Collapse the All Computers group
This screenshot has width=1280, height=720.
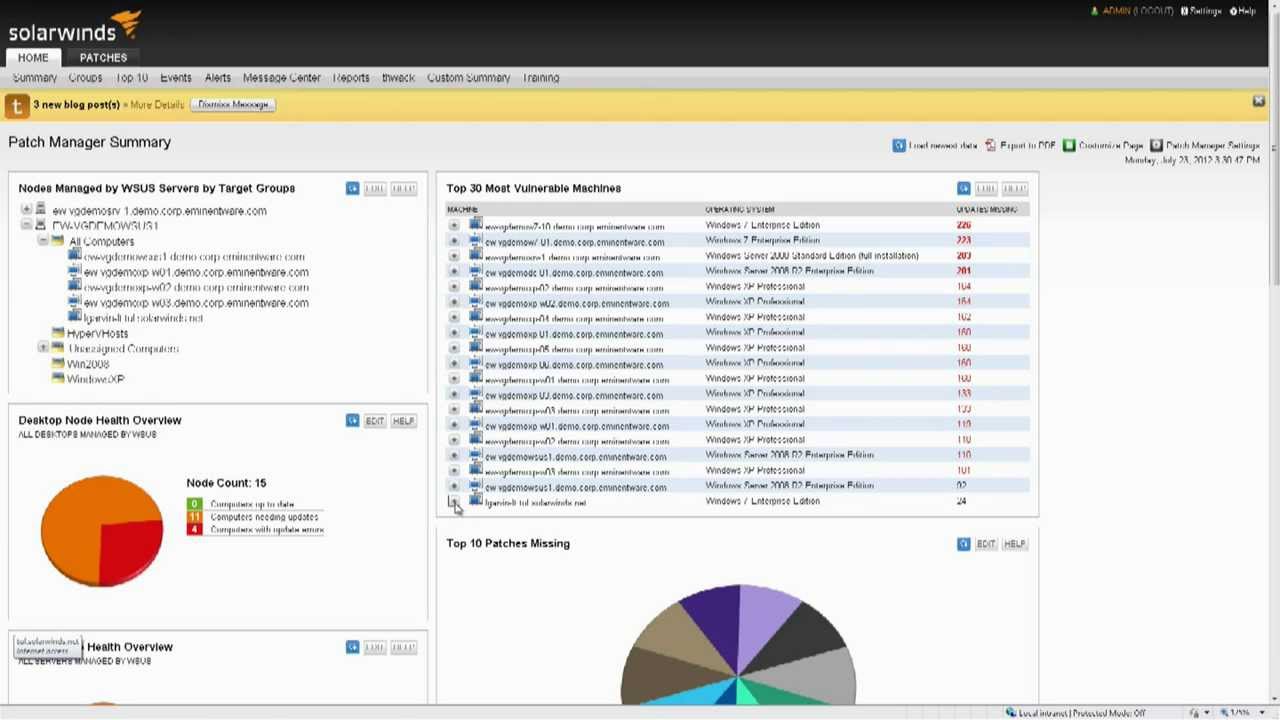pyautogui.click(x=43, y=241)
